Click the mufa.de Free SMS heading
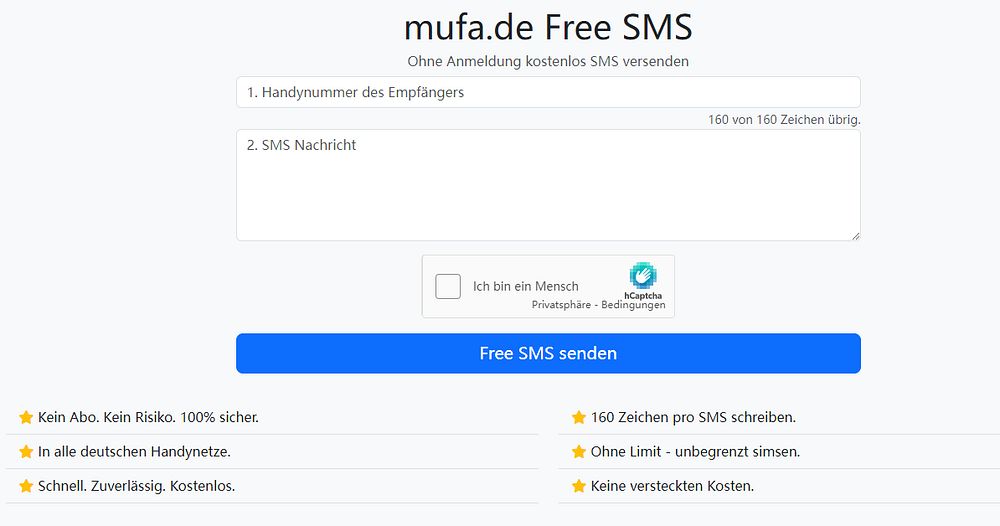Screen dimensions: 1000x526 point(548,27)
